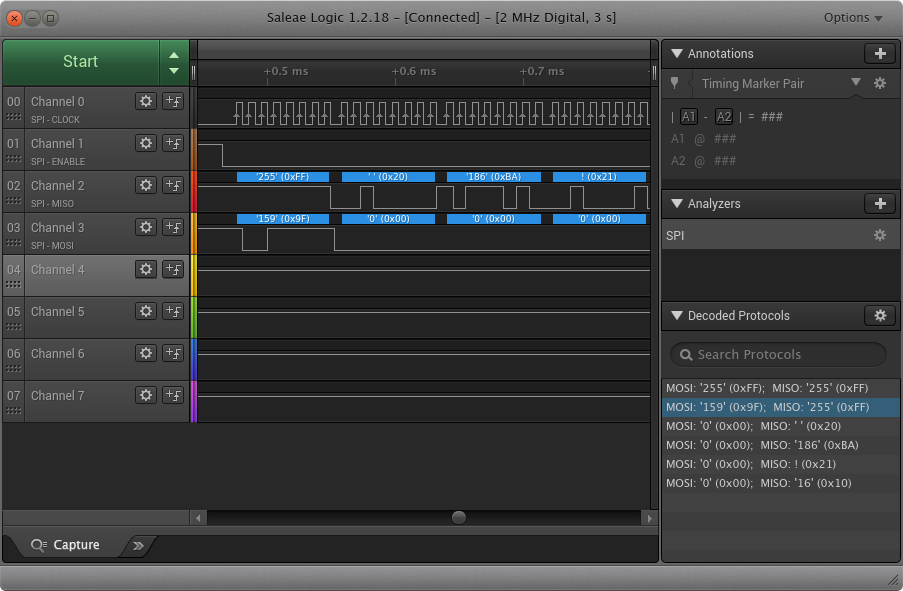Screen dimensions: 903x591
Task: Open Decoded Protocols settings gear
Action: (x=880, y=316)
